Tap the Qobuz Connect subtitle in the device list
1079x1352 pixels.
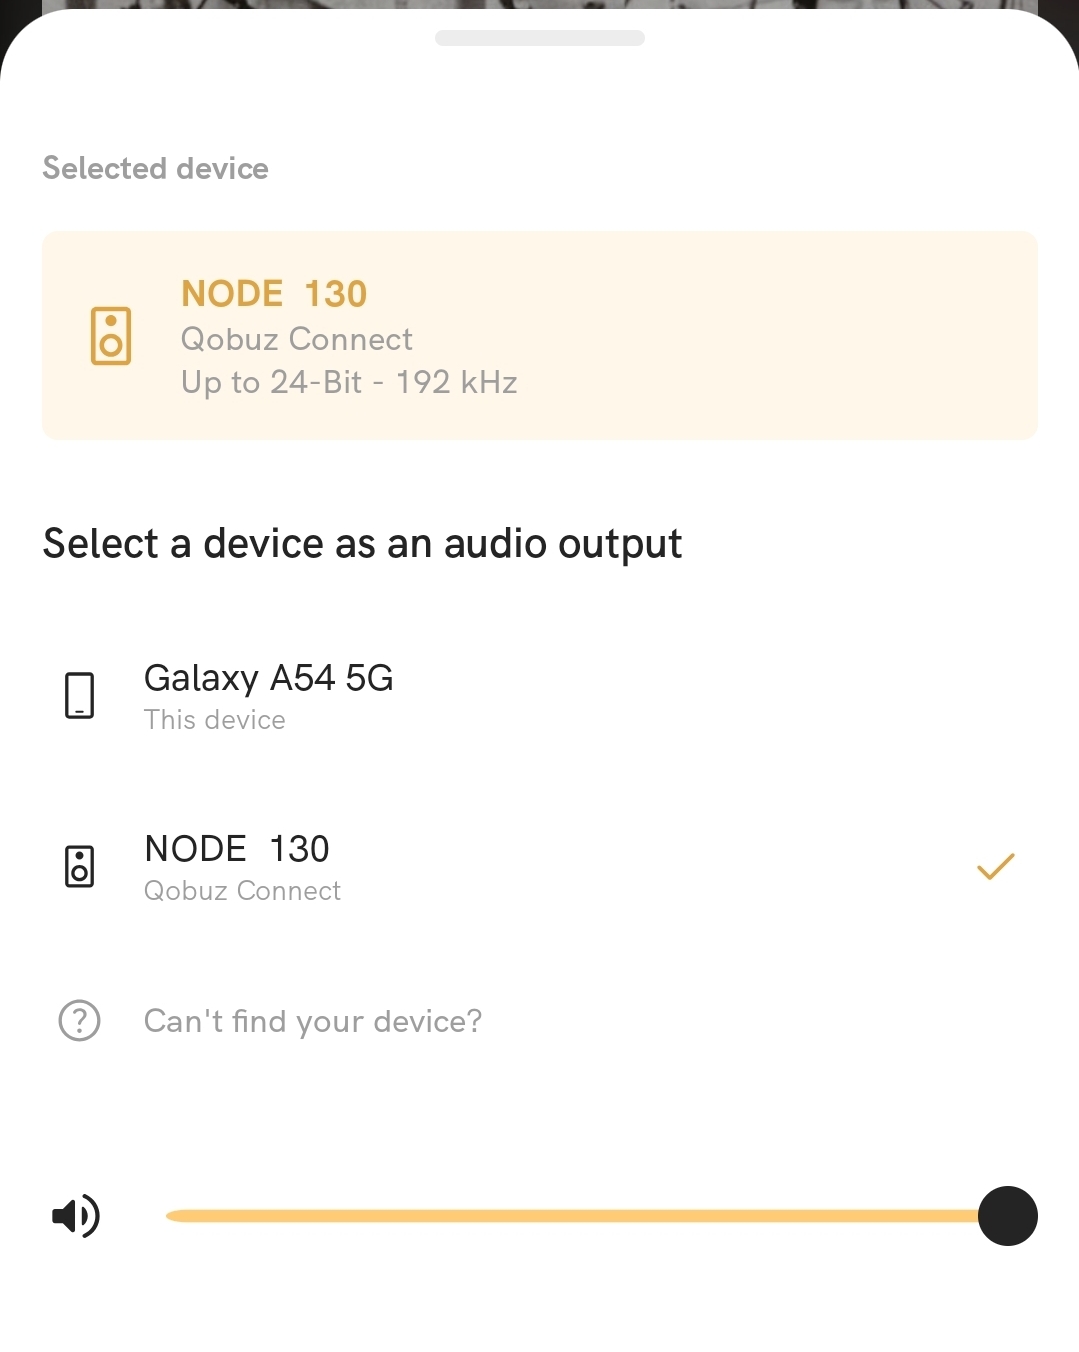(242, 891)
